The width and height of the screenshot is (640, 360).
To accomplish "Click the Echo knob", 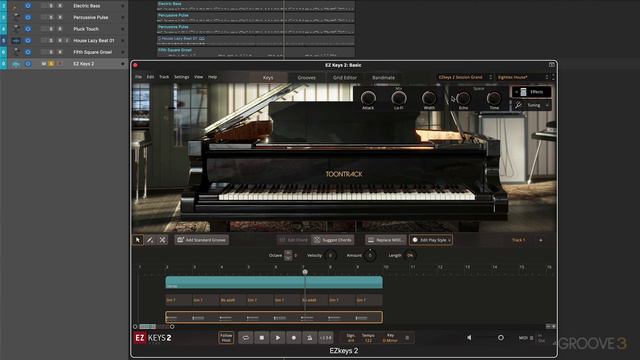I will [463, 98].
